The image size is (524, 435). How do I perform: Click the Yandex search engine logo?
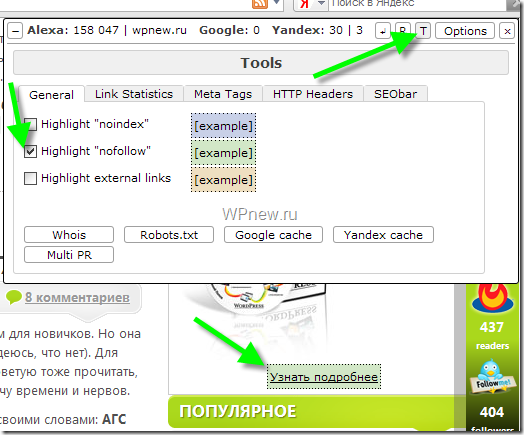(x=304, y=4)
